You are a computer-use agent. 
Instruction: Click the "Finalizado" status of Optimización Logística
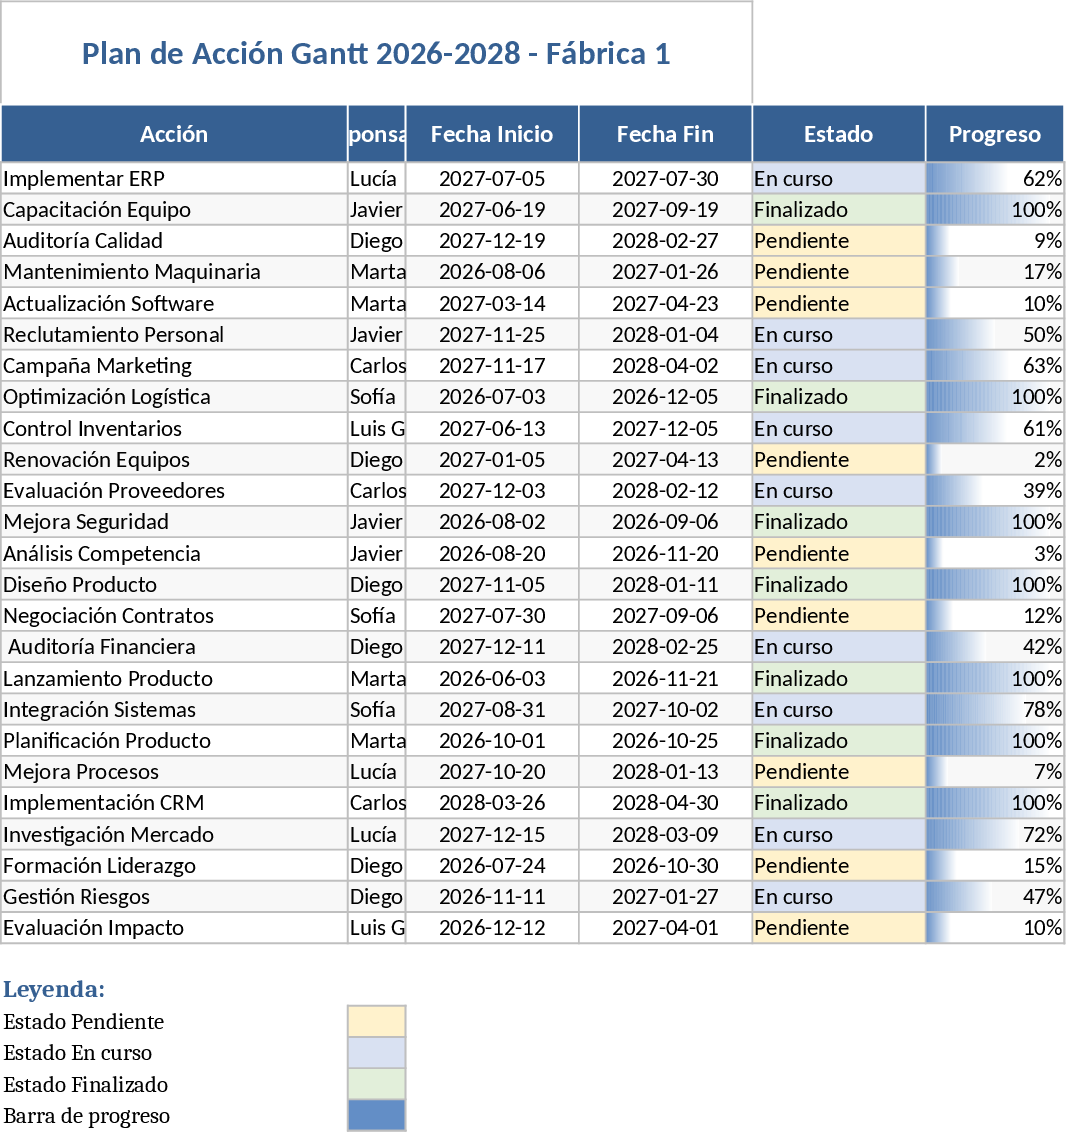point(838,396)
